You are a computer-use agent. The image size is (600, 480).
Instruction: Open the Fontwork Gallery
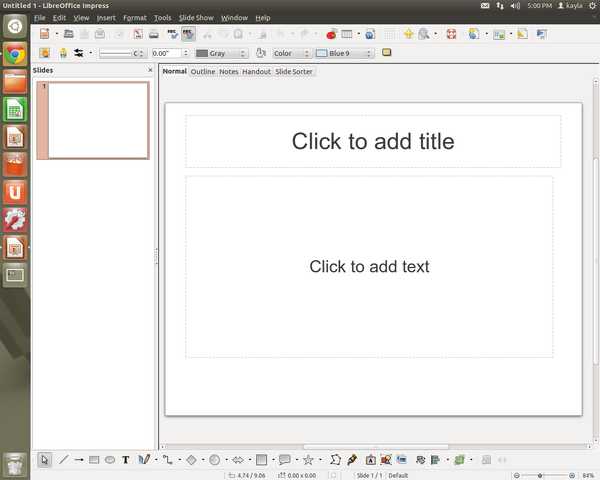370,459
